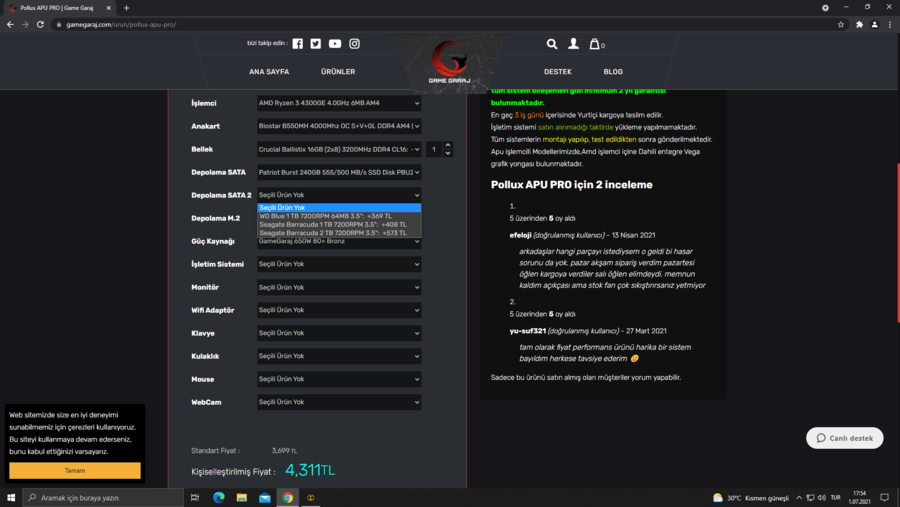Open the YouTube social icon
900x507 pixels.
click(335, 44)
